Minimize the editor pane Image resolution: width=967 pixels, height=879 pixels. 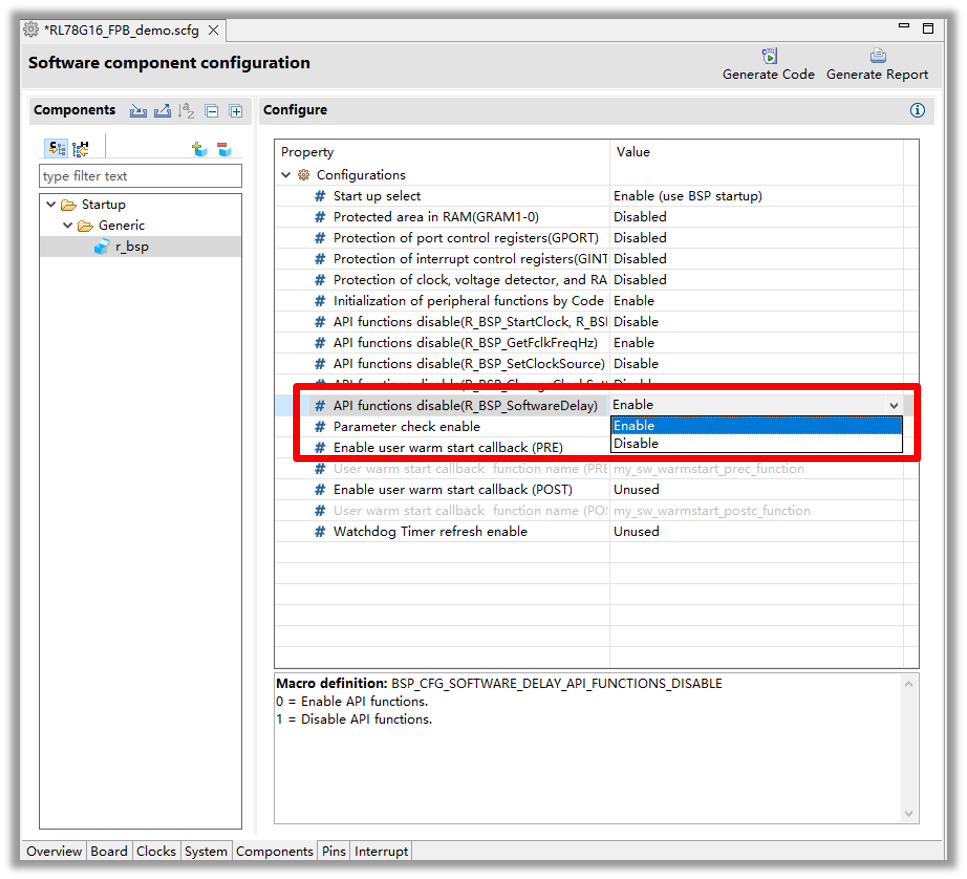pos(904,26)
